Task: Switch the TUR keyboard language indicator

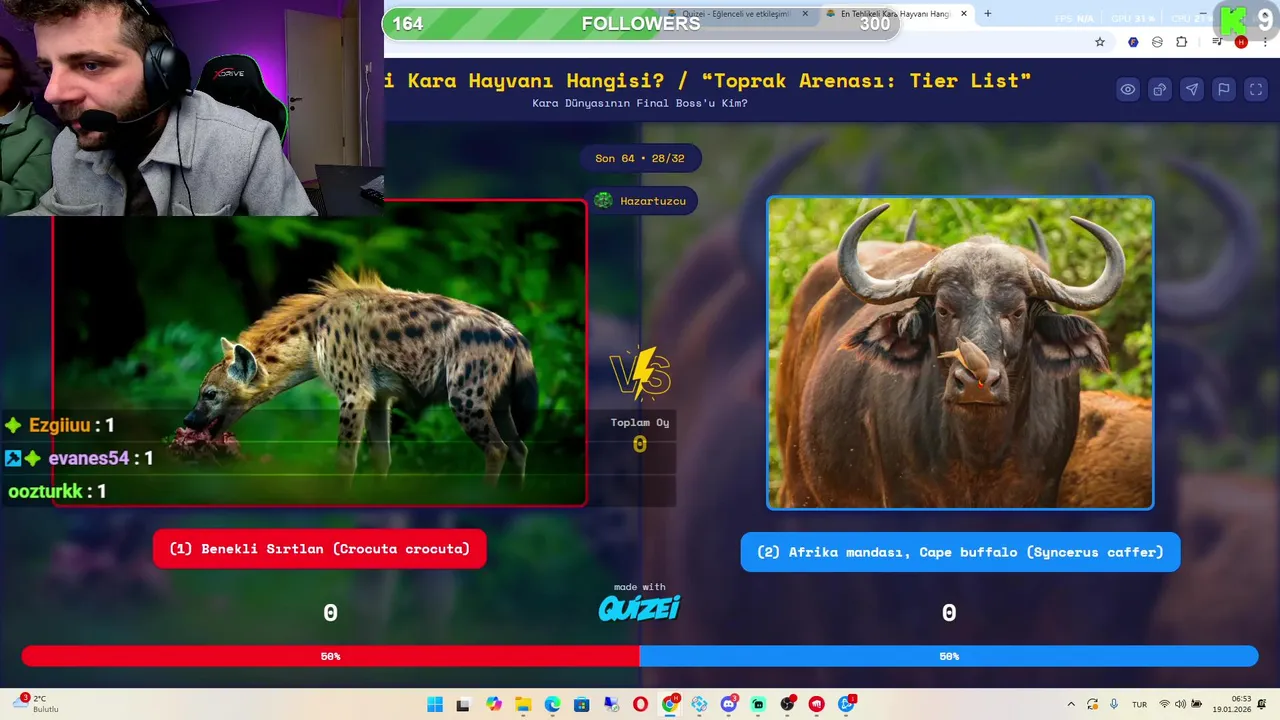Action: click(1139, 705)
